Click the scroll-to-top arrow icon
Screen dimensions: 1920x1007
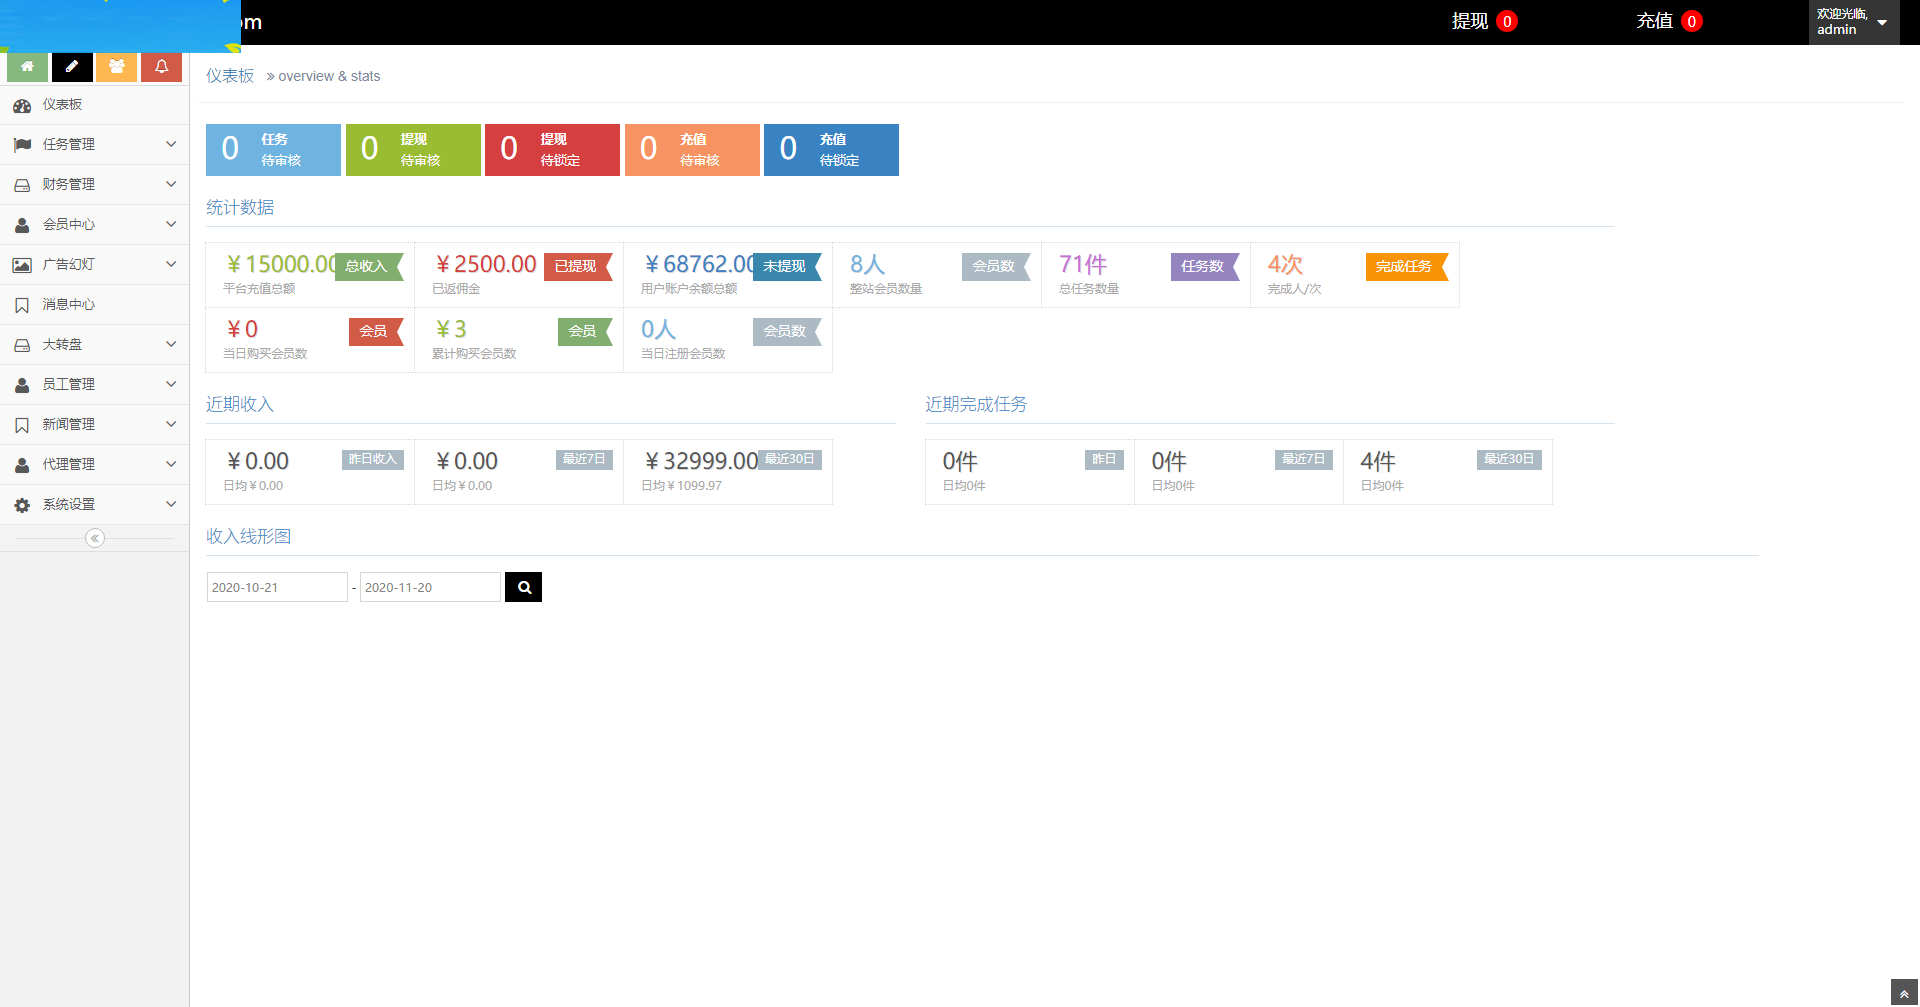click(x=1904, y=993)
